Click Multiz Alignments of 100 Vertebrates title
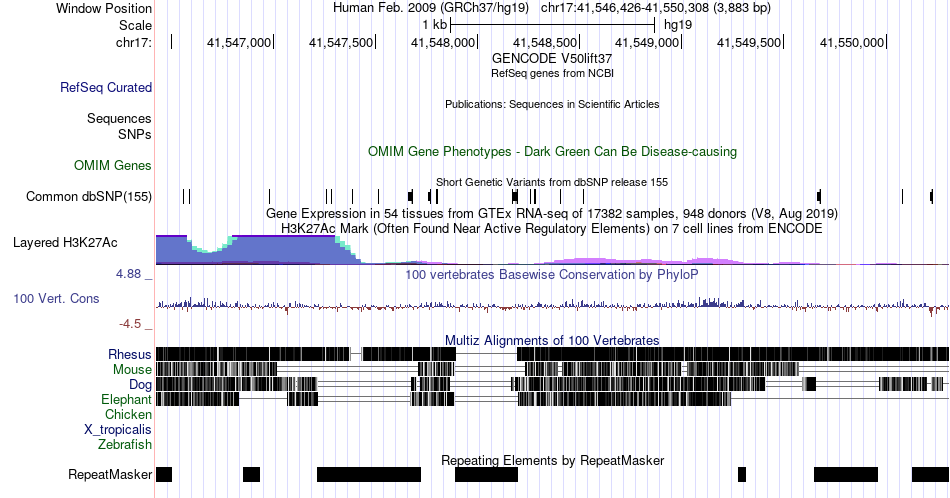 click(552, 340)
